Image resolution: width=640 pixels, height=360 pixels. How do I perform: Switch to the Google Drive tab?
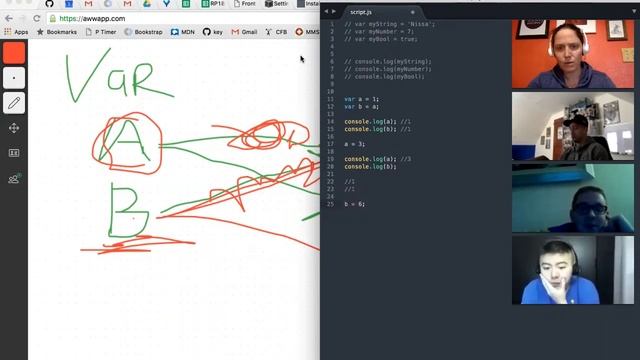147,4
